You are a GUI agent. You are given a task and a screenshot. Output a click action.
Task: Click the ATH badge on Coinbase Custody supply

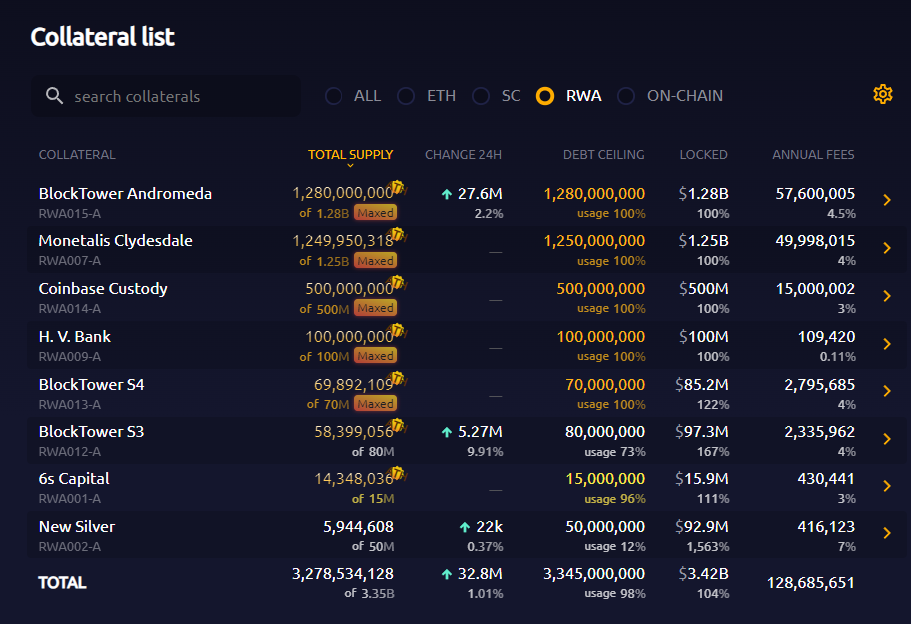(x=397, y=283)
